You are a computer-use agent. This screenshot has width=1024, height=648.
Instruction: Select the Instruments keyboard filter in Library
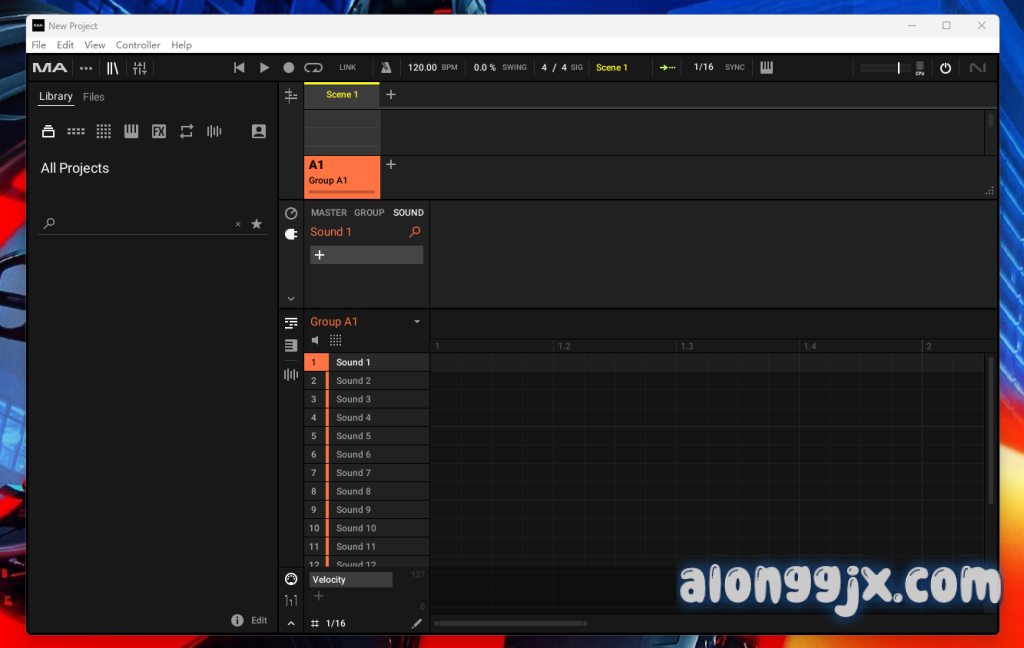[x=131, y=132]
